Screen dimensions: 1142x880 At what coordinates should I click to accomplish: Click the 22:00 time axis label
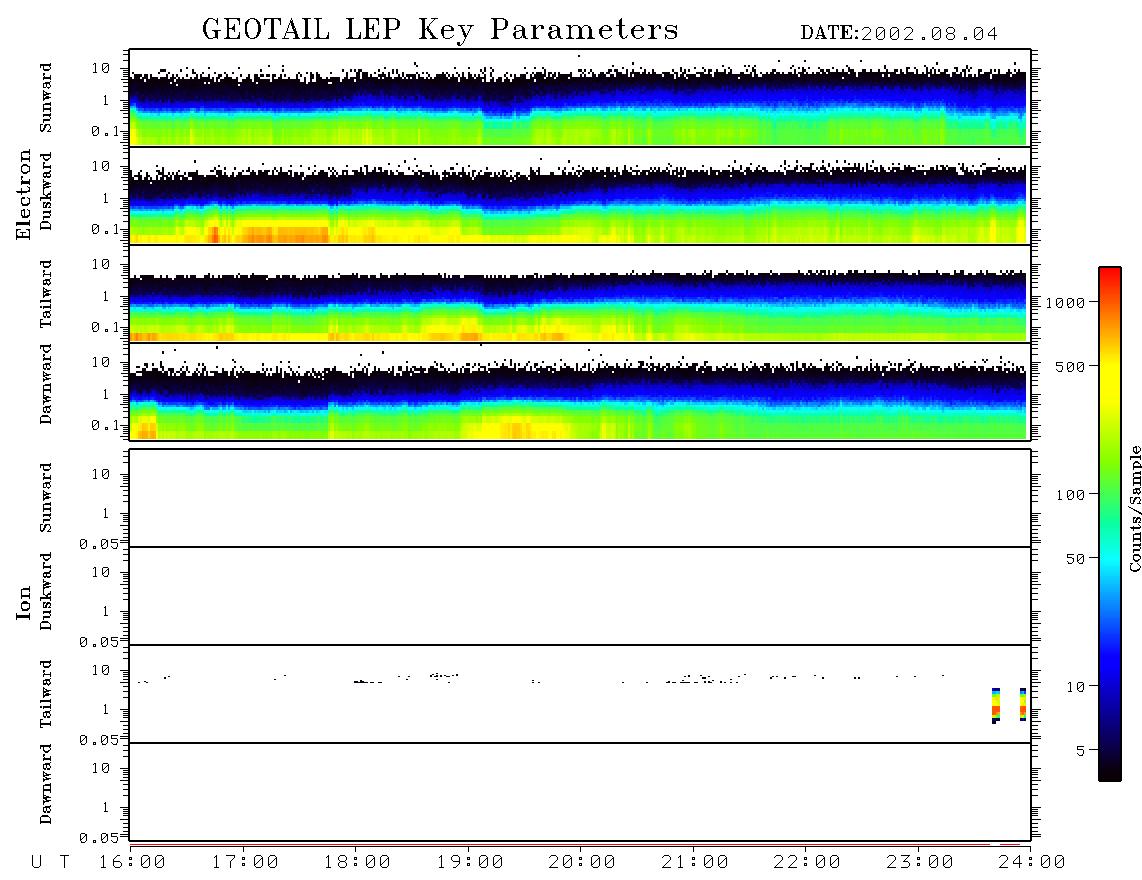(807, 862)
